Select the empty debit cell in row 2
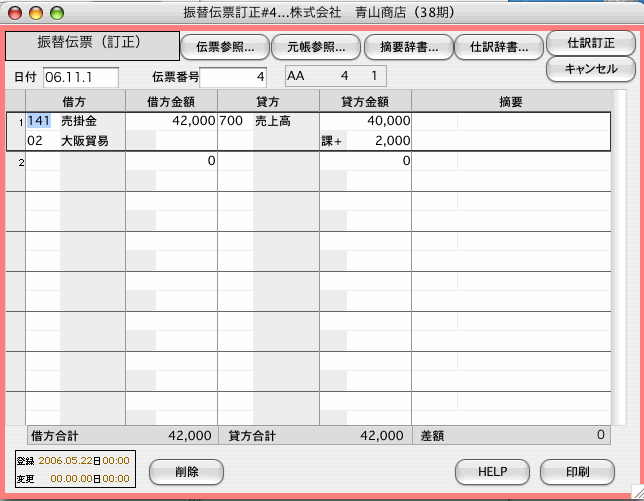 point(75,161)
